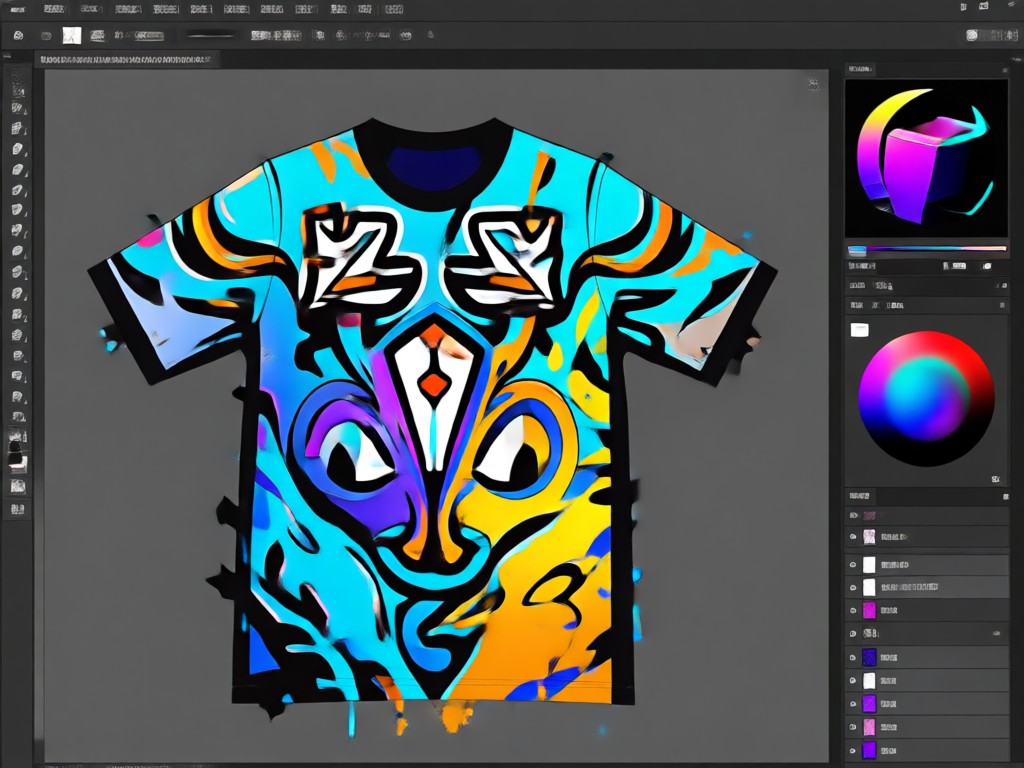Viewport: 1024px width, 768px height.
Task: Toggle the eye on the first row under the Layers tab
Action: (x=853, y=515)
